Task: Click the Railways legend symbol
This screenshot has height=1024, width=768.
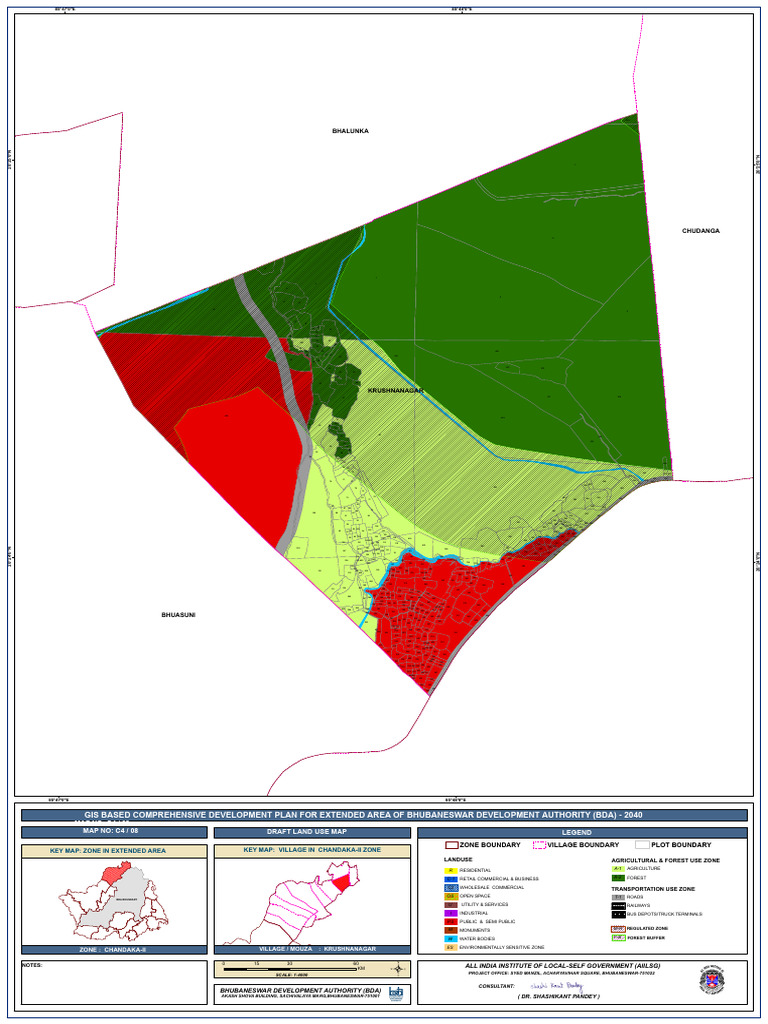Action: click(x=618, y=906)
